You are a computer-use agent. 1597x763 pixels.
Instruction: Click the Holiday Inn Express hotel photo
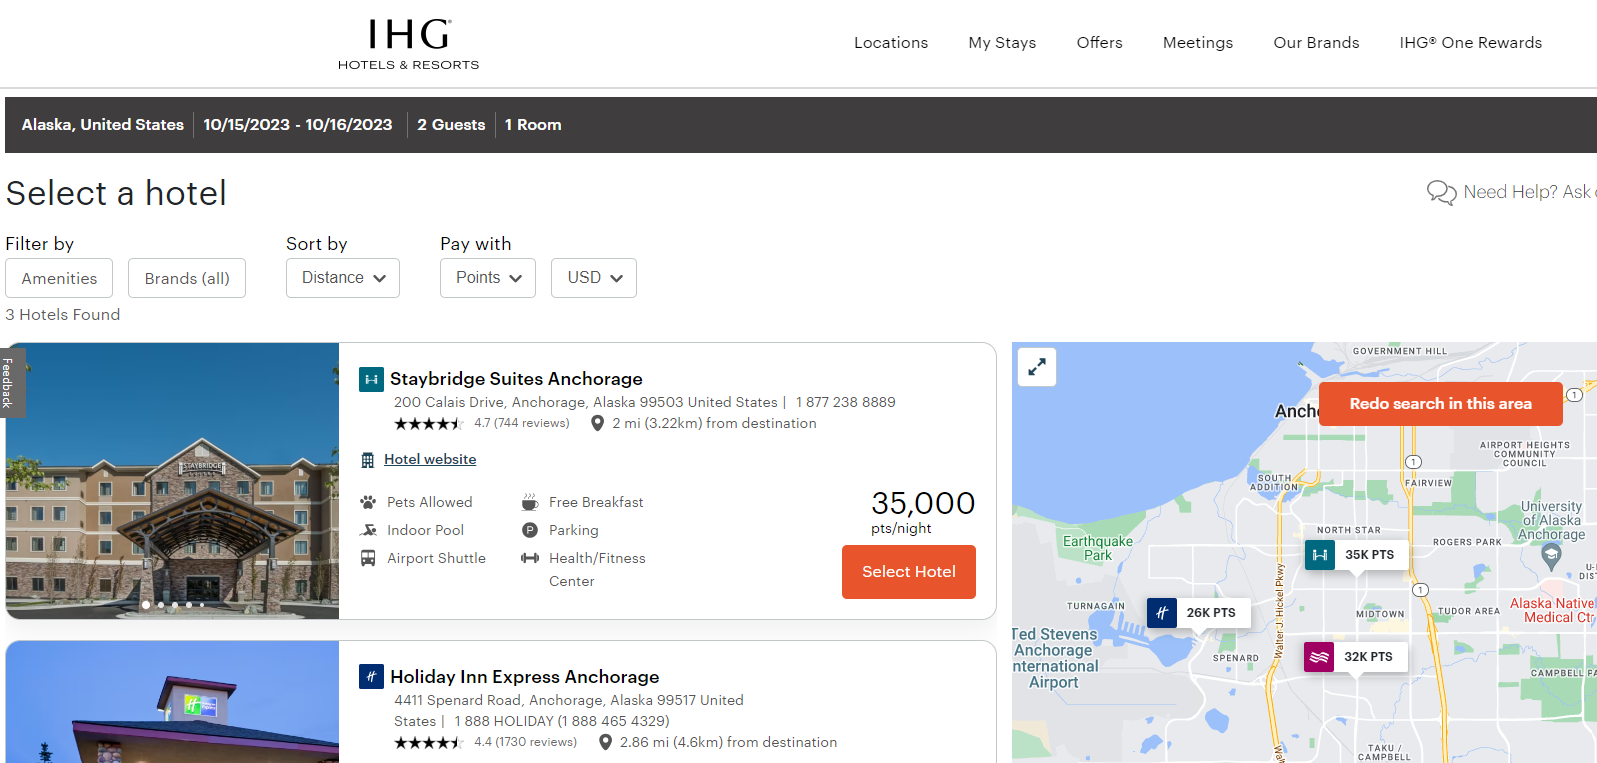point(172,702)
